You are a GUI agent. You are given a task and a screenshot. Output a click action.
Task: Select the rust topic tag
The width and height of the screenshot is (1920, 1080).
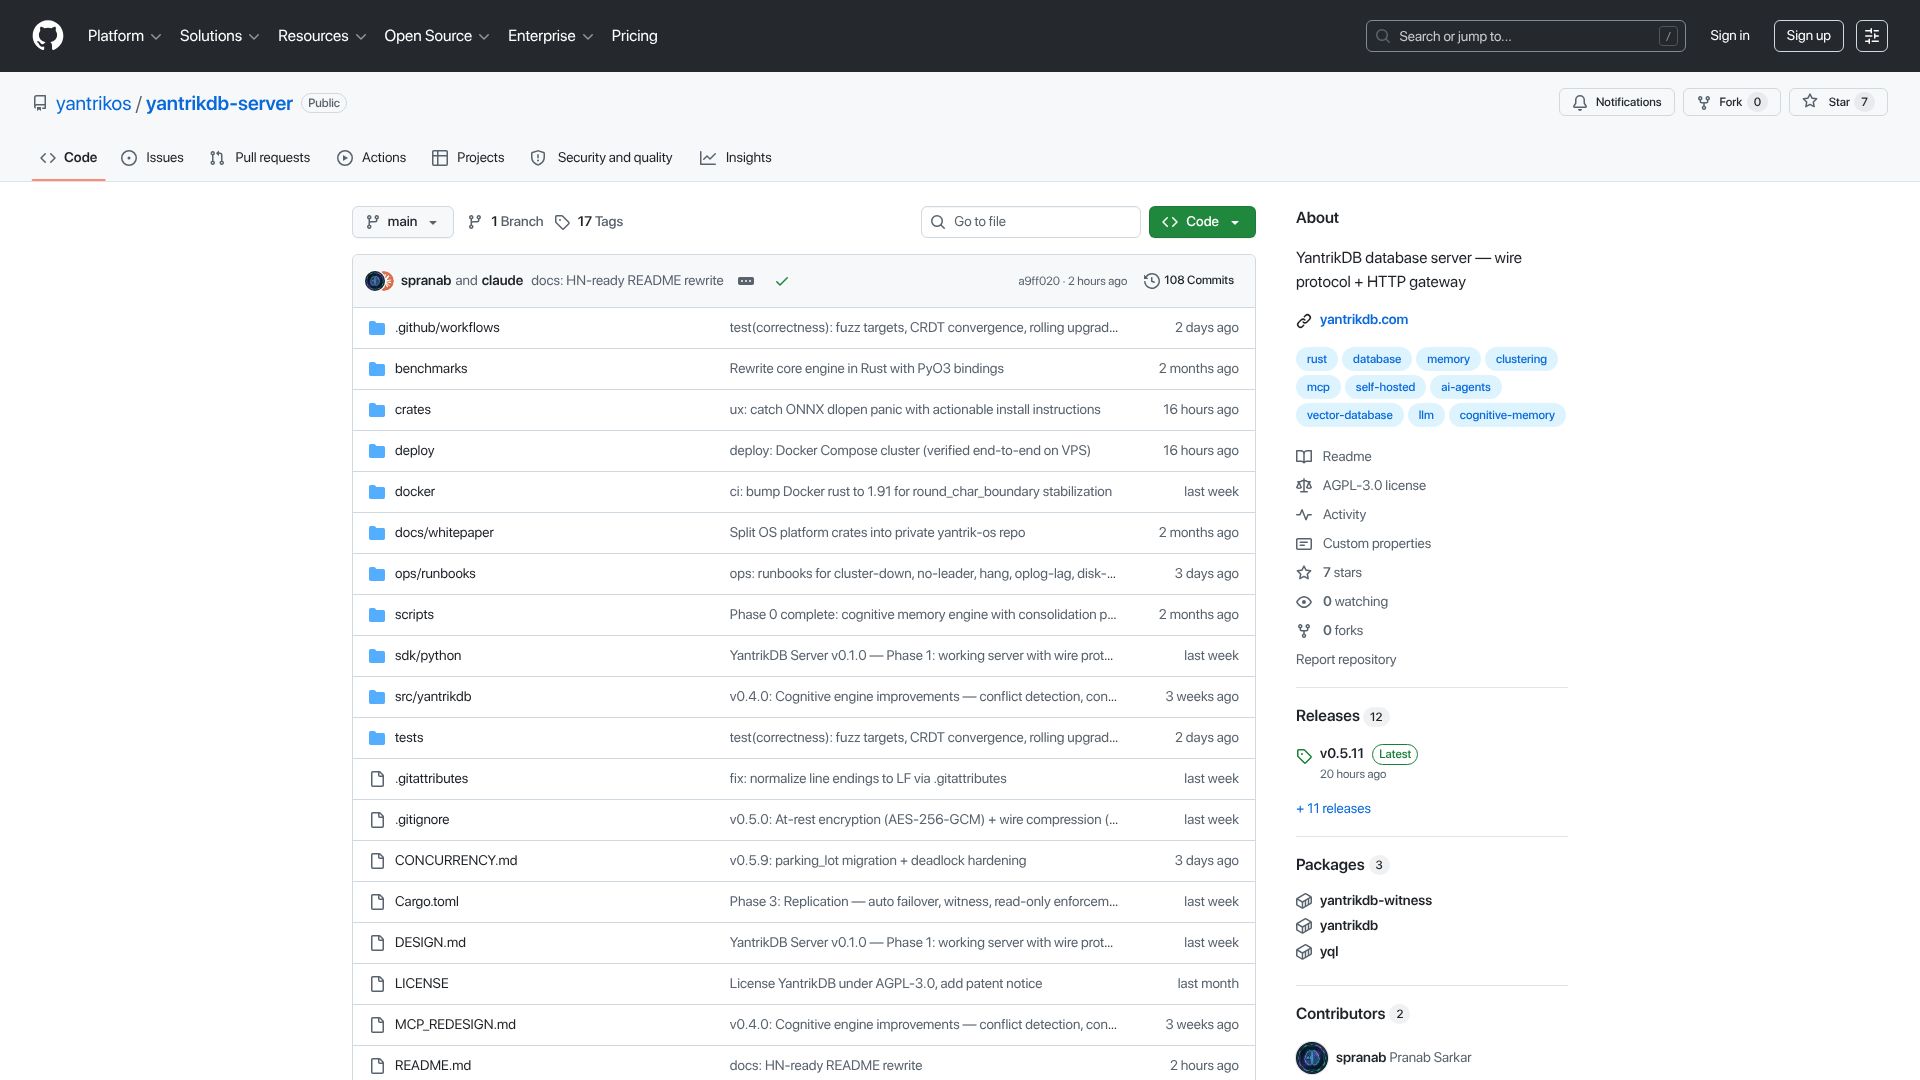click(1316, 359)
